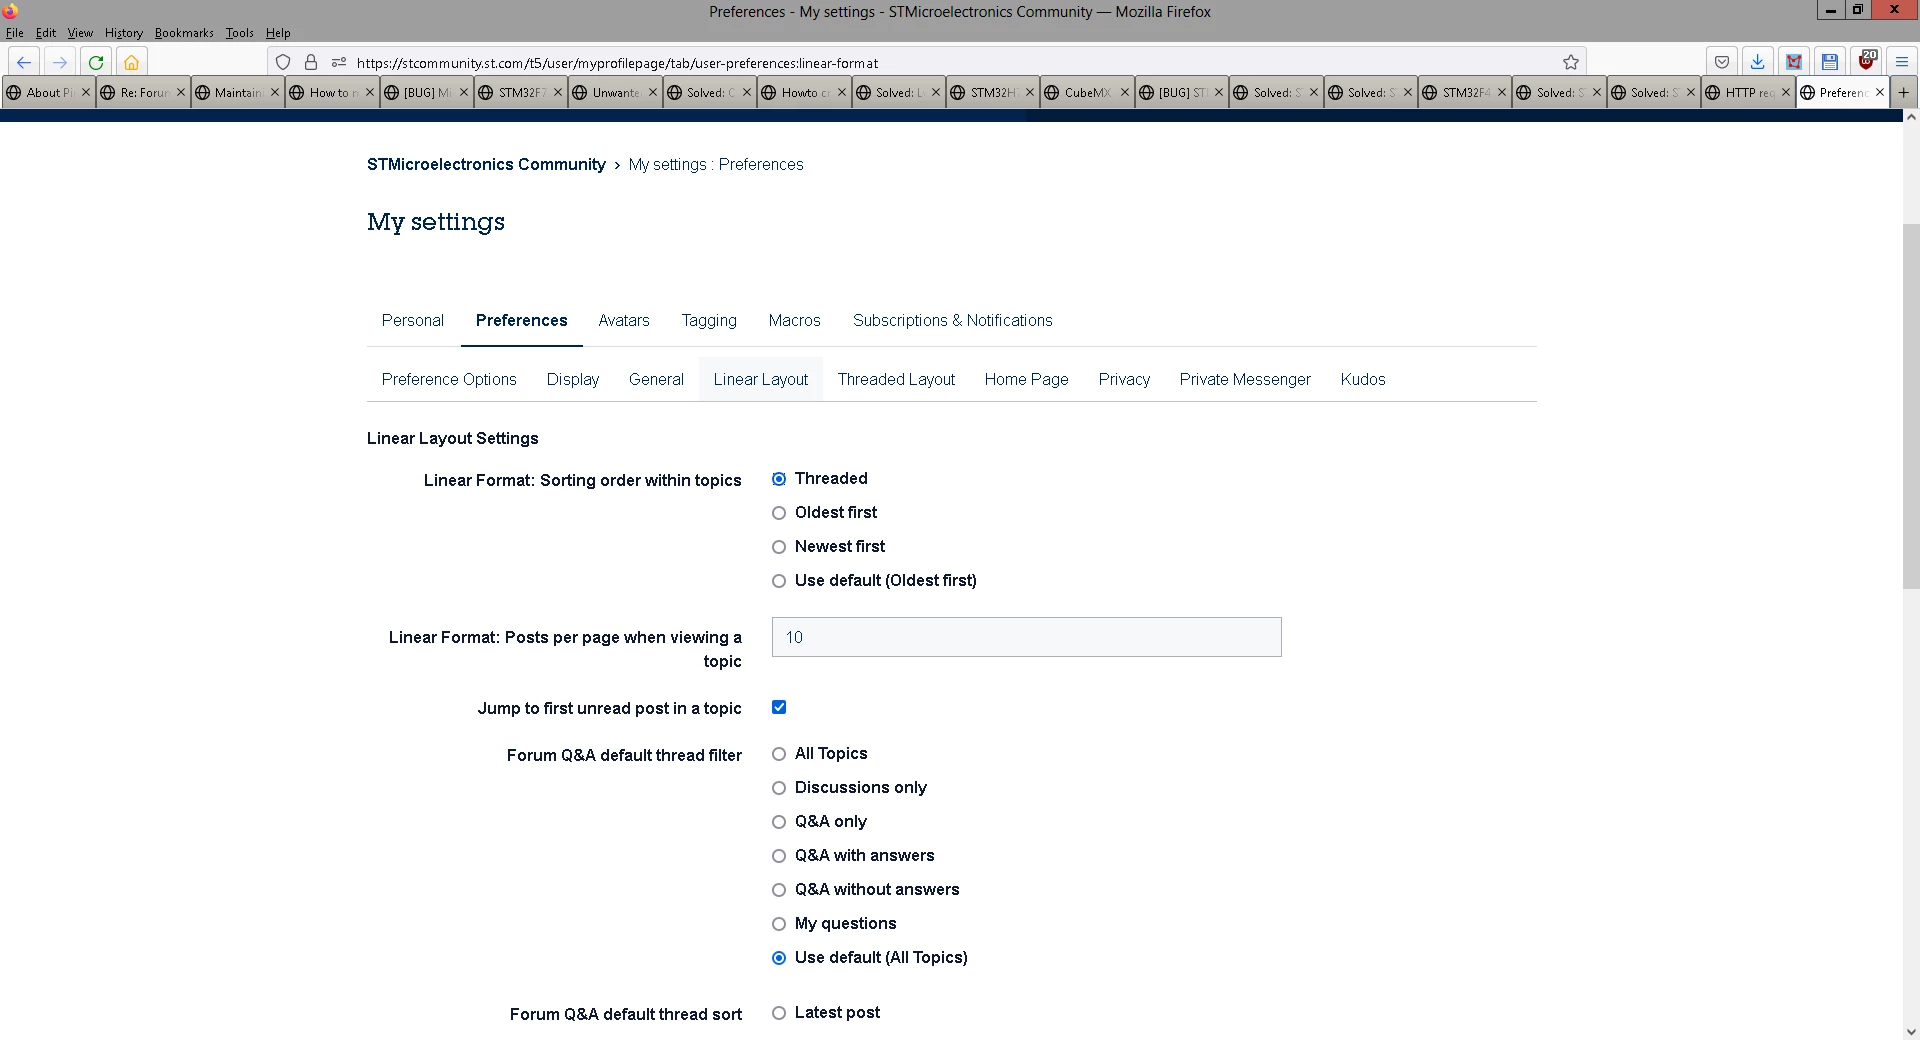Open the red extension icon next to Downloads
The width and height of the screenshot is (1920, 1040).
pos(1794,62)
